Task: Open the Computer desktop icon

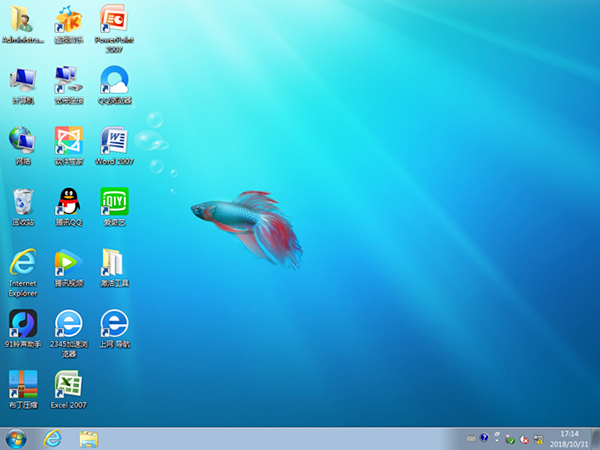Action: pyautogui.click(x=23, y=80)
